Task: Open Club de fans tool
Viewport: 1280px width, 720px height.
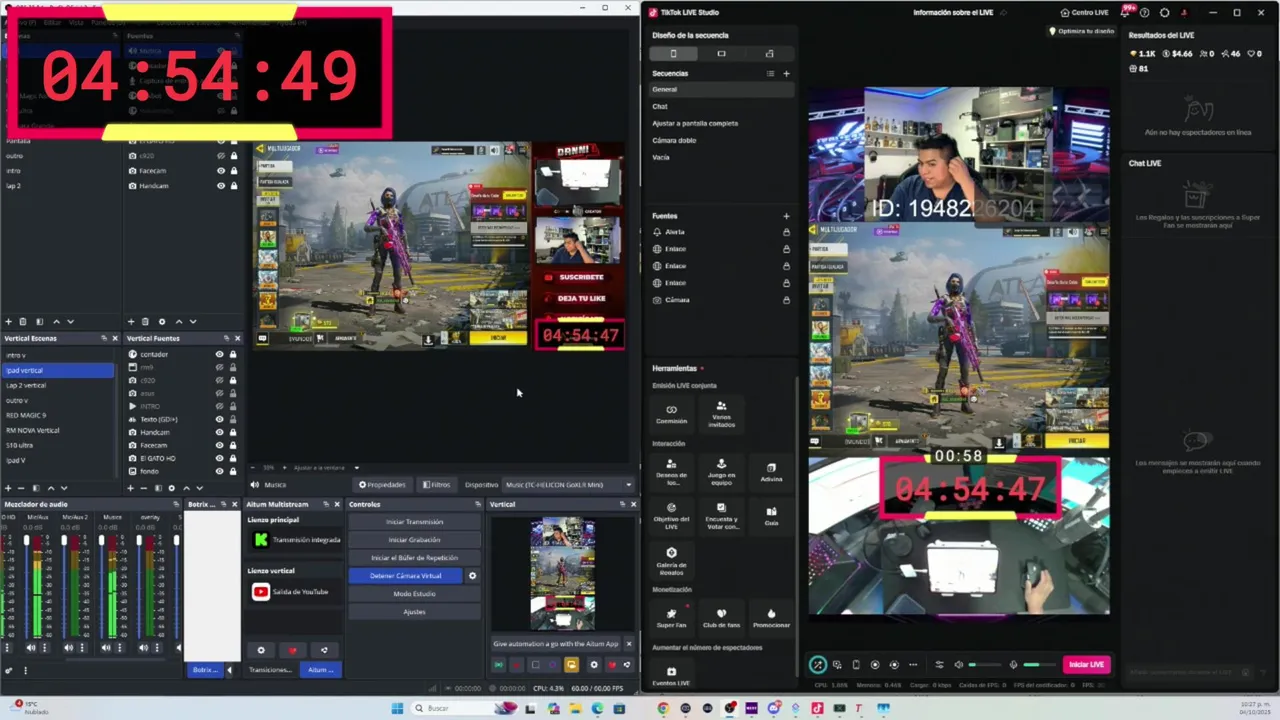Action: pyautogui.click(x=721, y=617)
